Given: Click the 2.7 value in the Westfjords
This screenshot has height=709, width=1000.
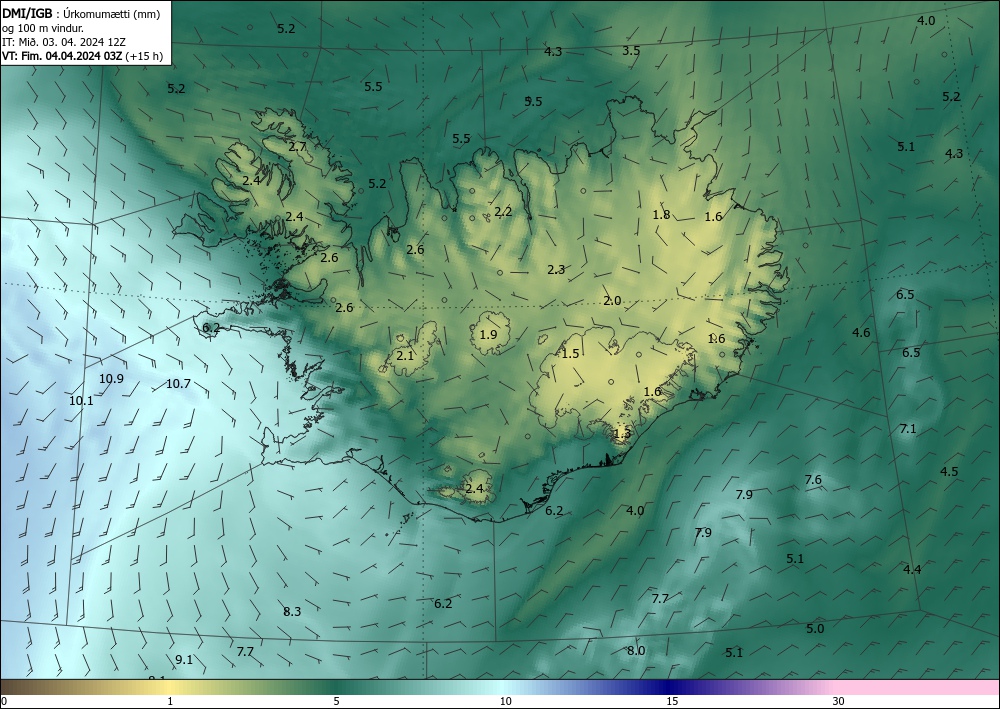Looking at the screenshot, I should [x=297, y=146].
